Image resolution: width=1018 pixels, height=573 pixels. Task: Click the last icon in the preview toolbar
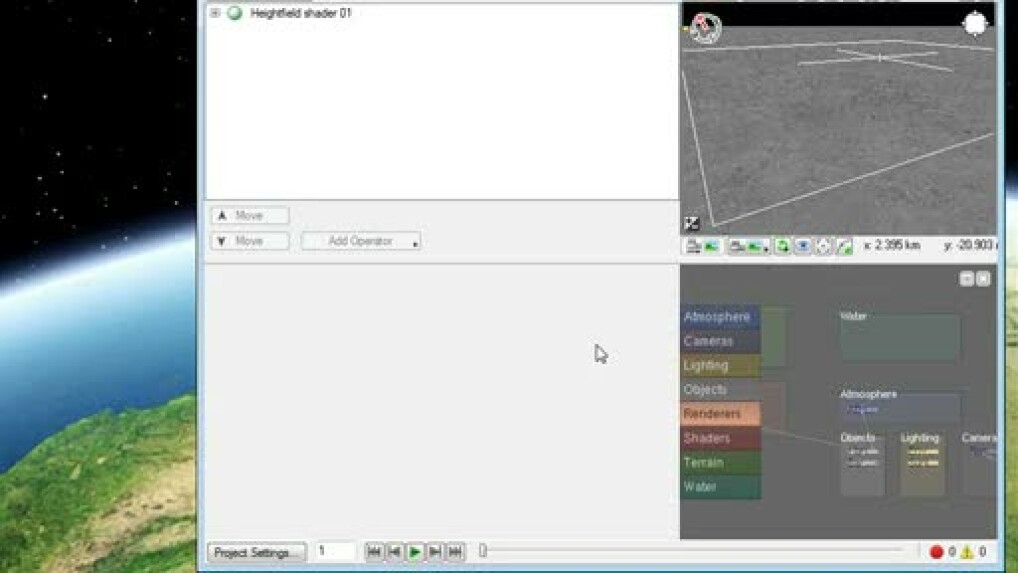[844, 246]
